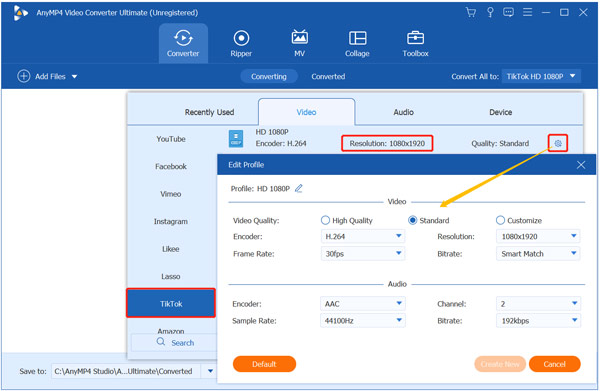Click the key register icon

(x=490, y=12)
